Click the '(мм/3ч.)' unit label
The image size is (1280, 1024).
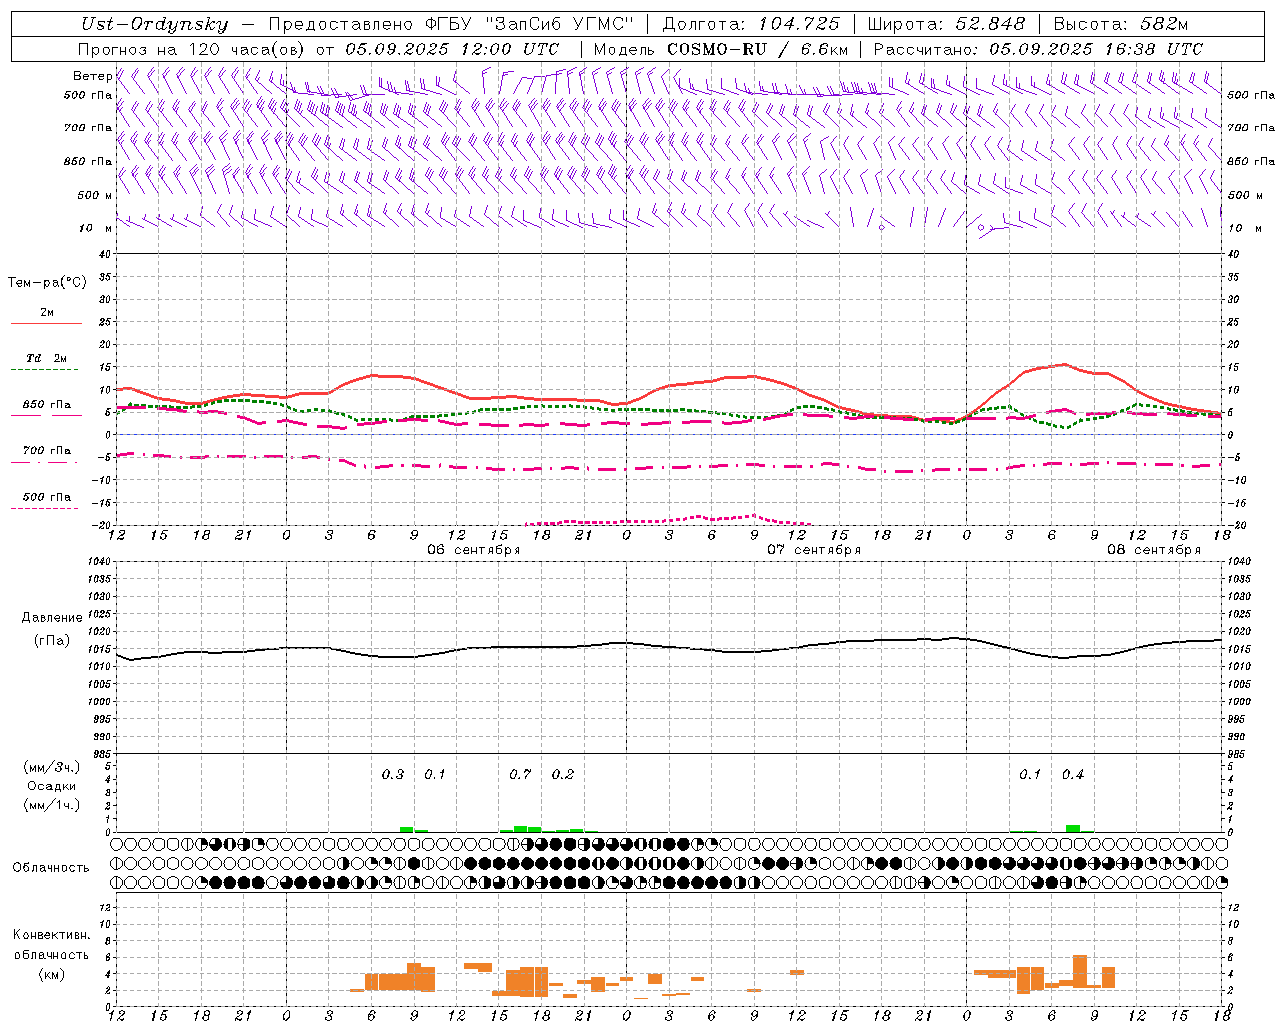pyautogui.click(x=52, y=767)
